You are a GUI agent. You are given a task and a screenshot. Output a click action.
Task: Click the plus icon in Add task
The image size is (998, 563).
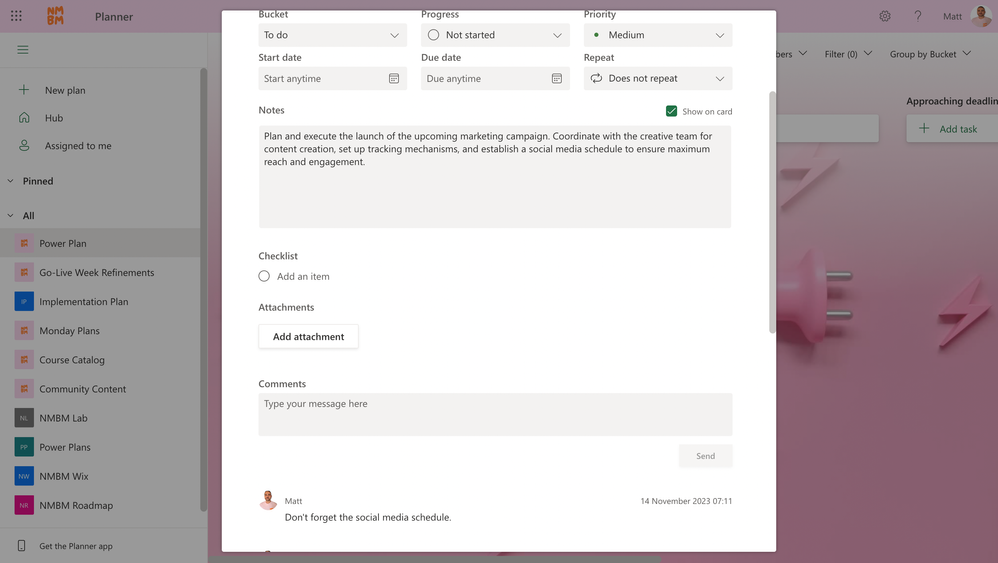point(924,129)
